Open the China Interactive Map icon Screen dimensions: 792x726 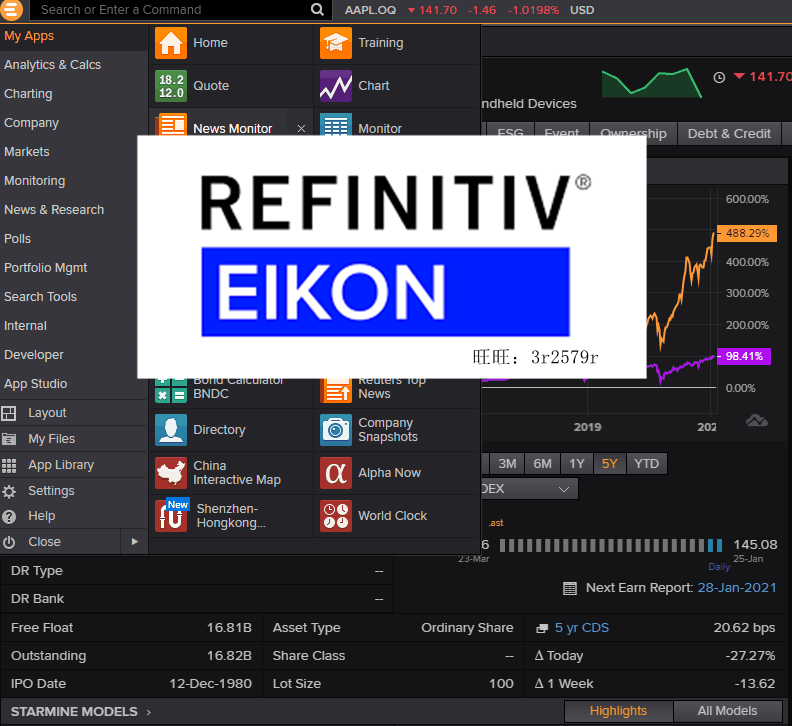pos(171,473)
